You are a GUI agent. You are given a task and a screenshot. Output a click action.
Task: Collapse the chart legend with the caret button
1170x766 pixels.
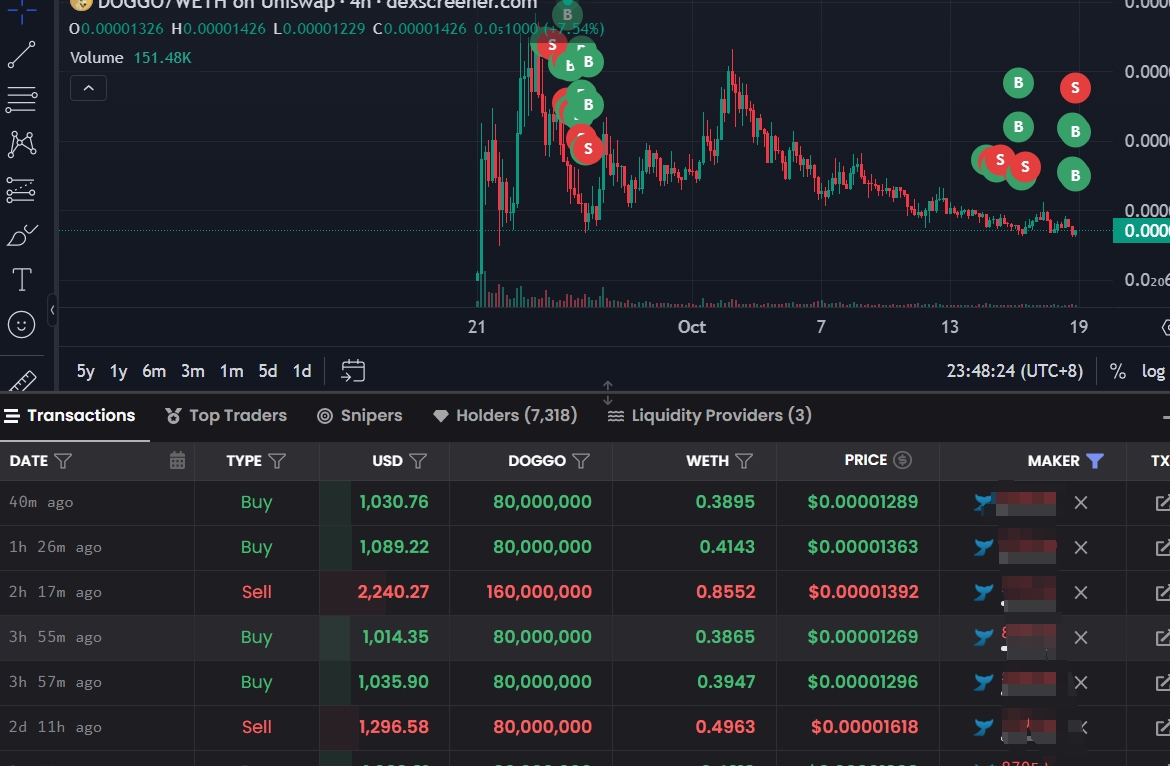click(88, 88)
